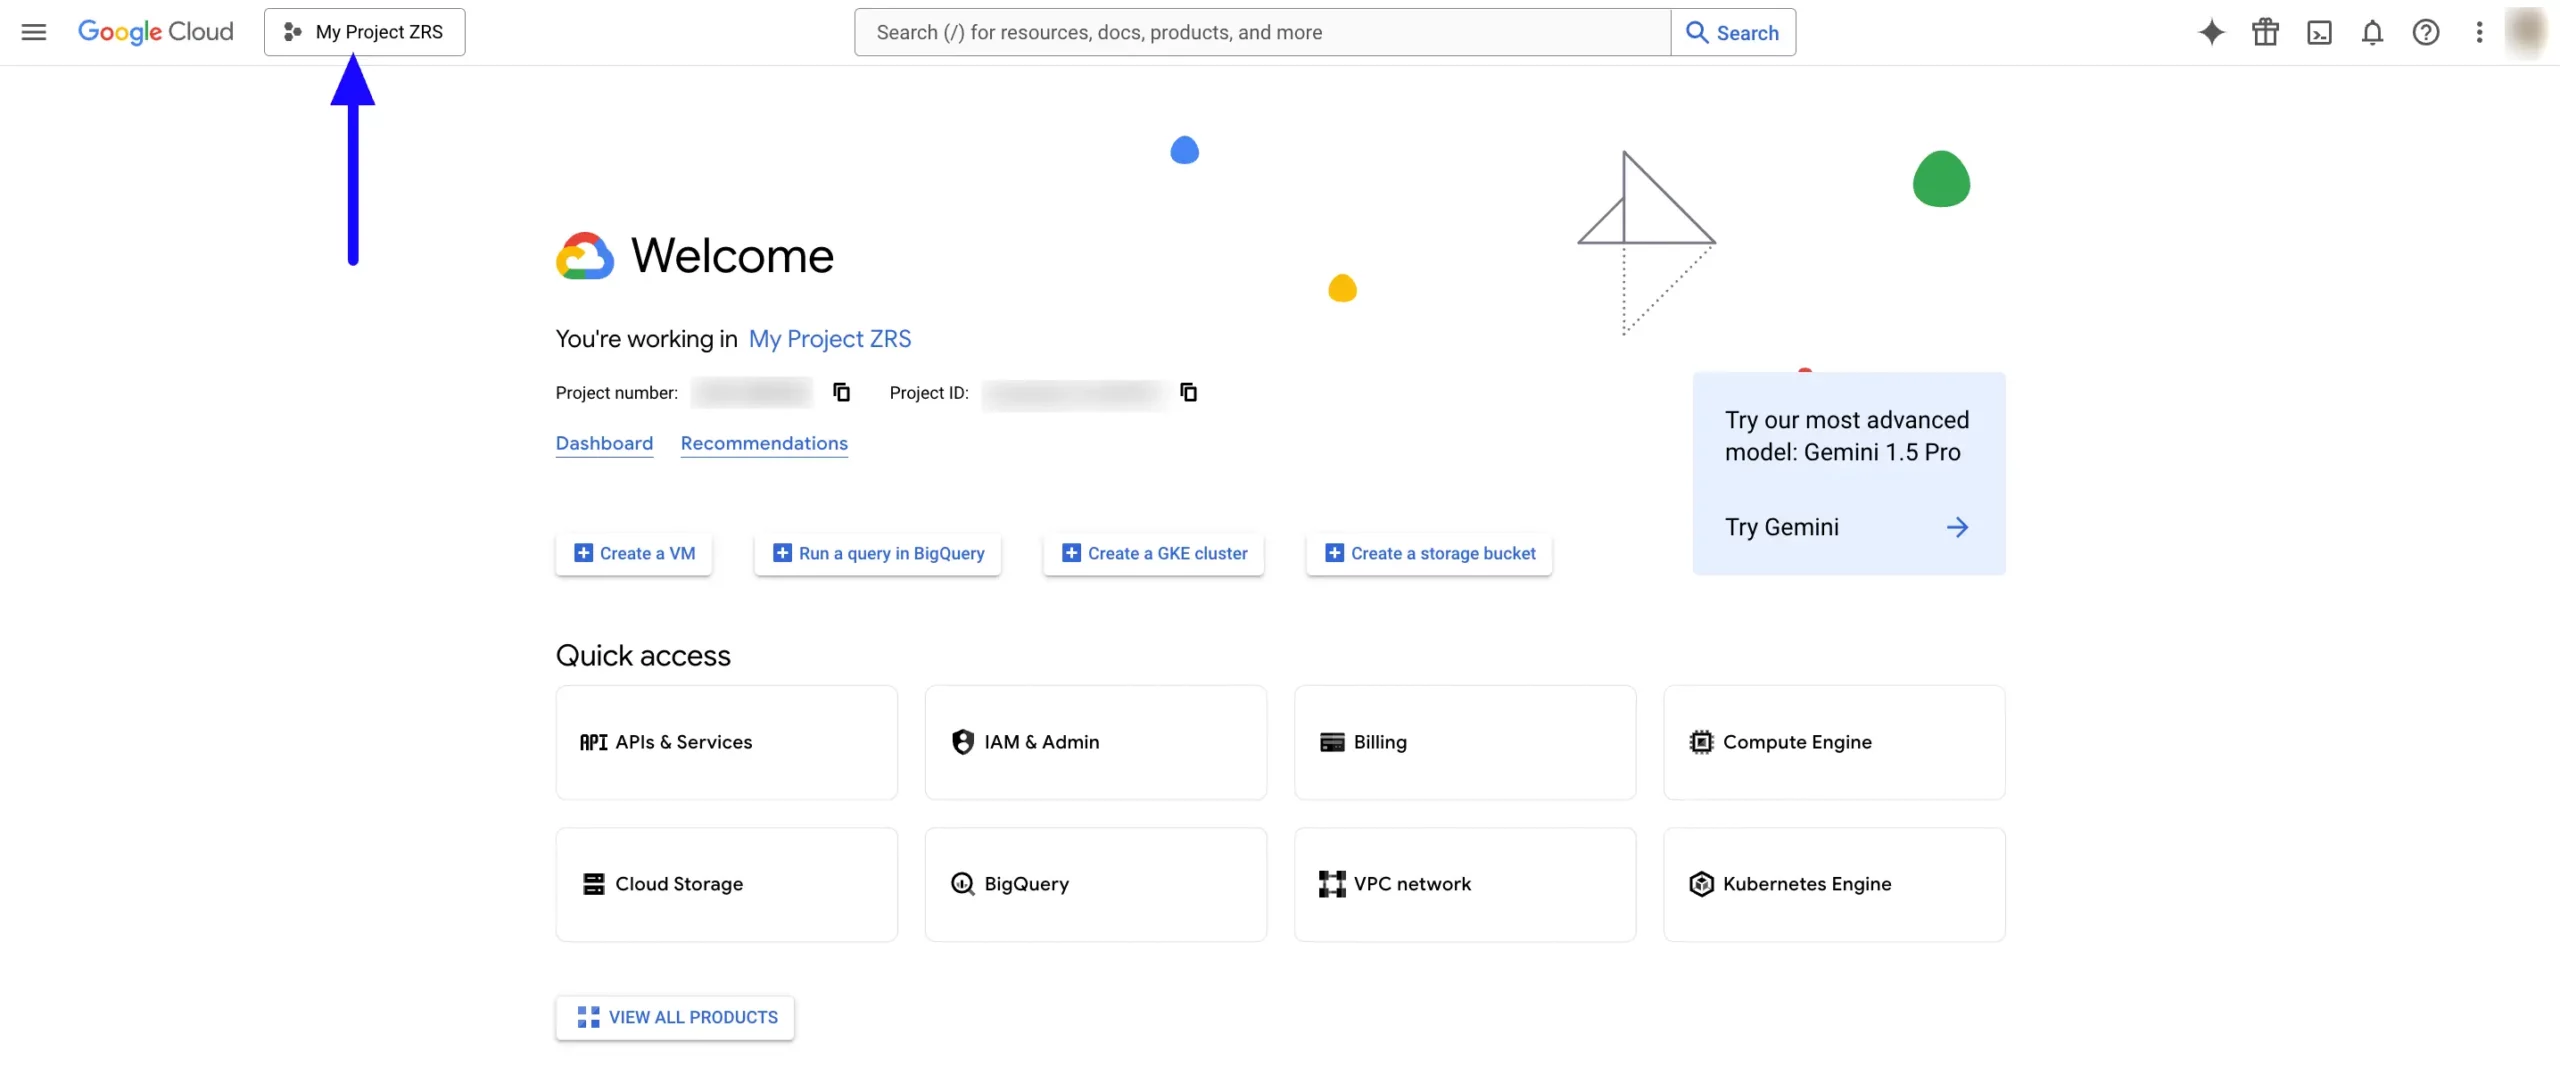Click the Welcome cloud logo
The height and width of the screenshot is (1067, 2560).
click(585, 256)
